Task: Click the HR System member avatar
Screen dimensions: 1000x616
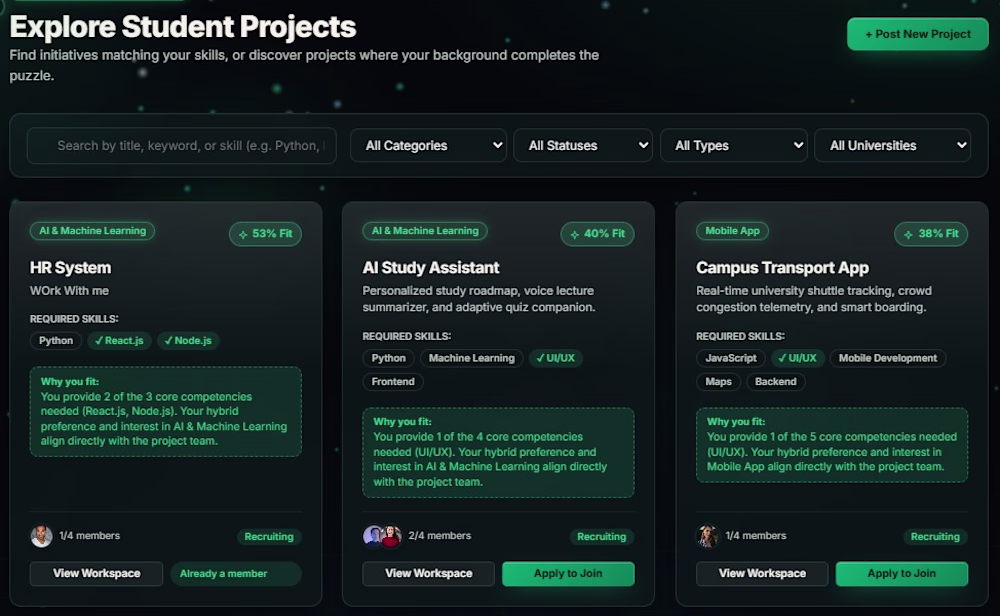Action: 41,536
